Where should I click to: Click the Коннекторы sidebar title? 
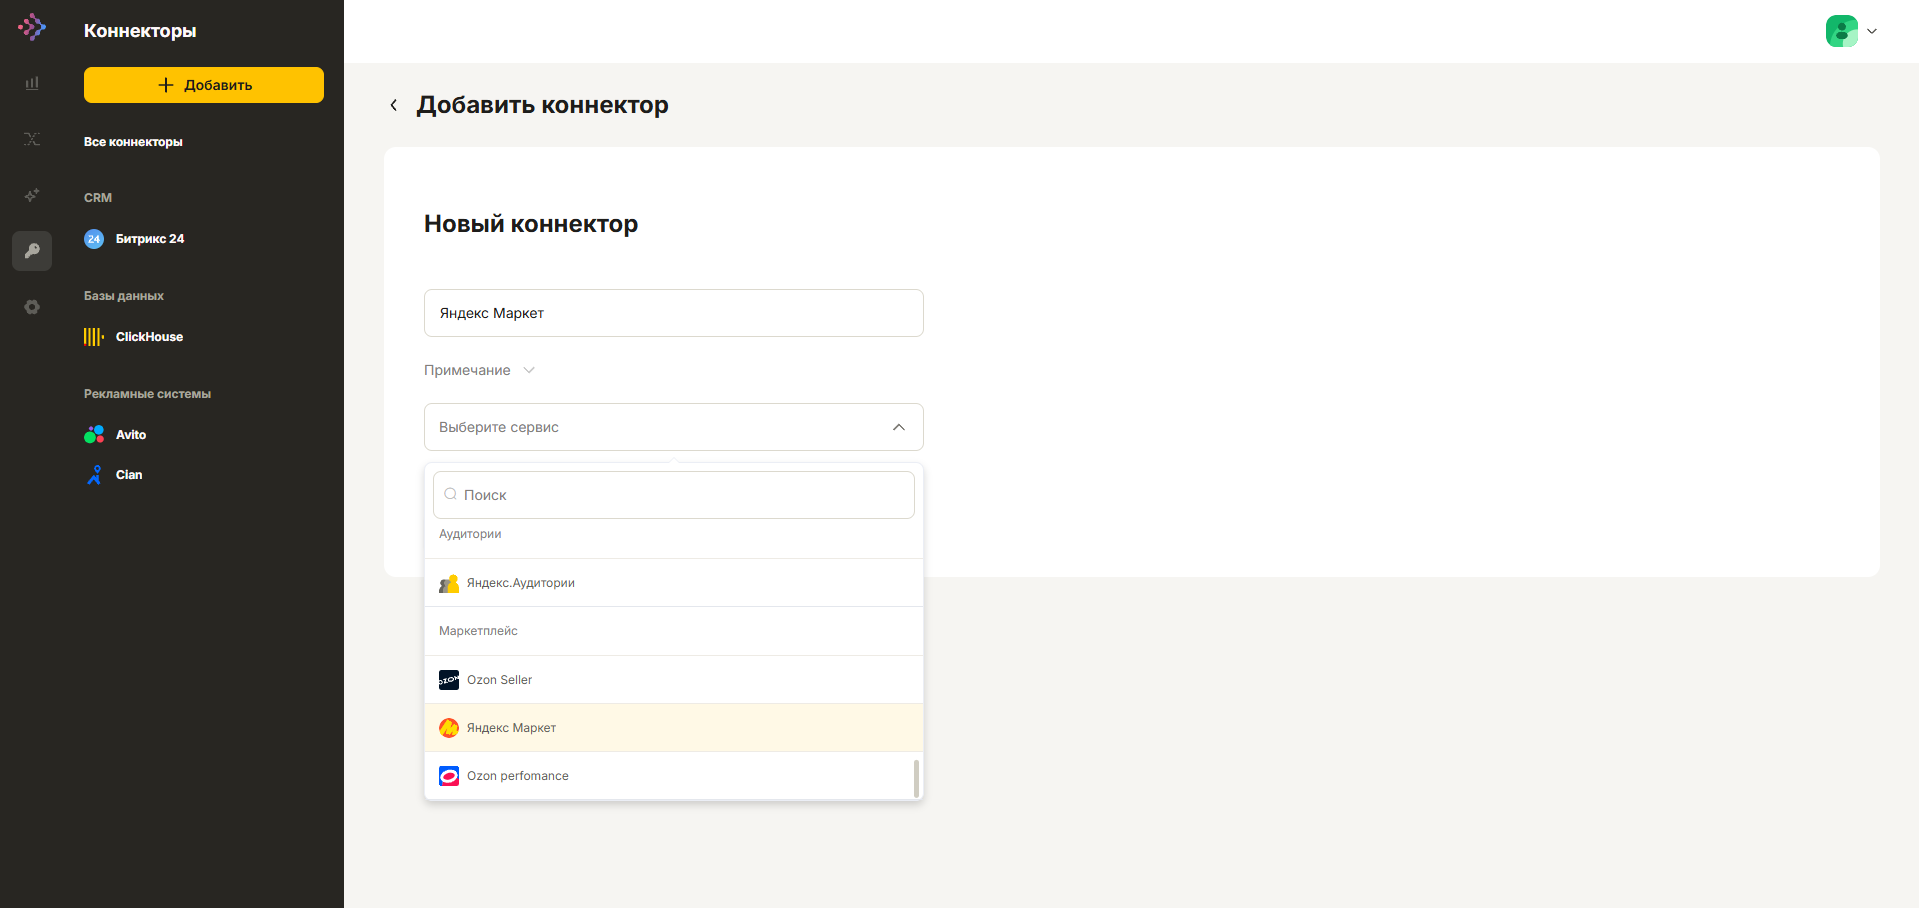tap(140, 31)
